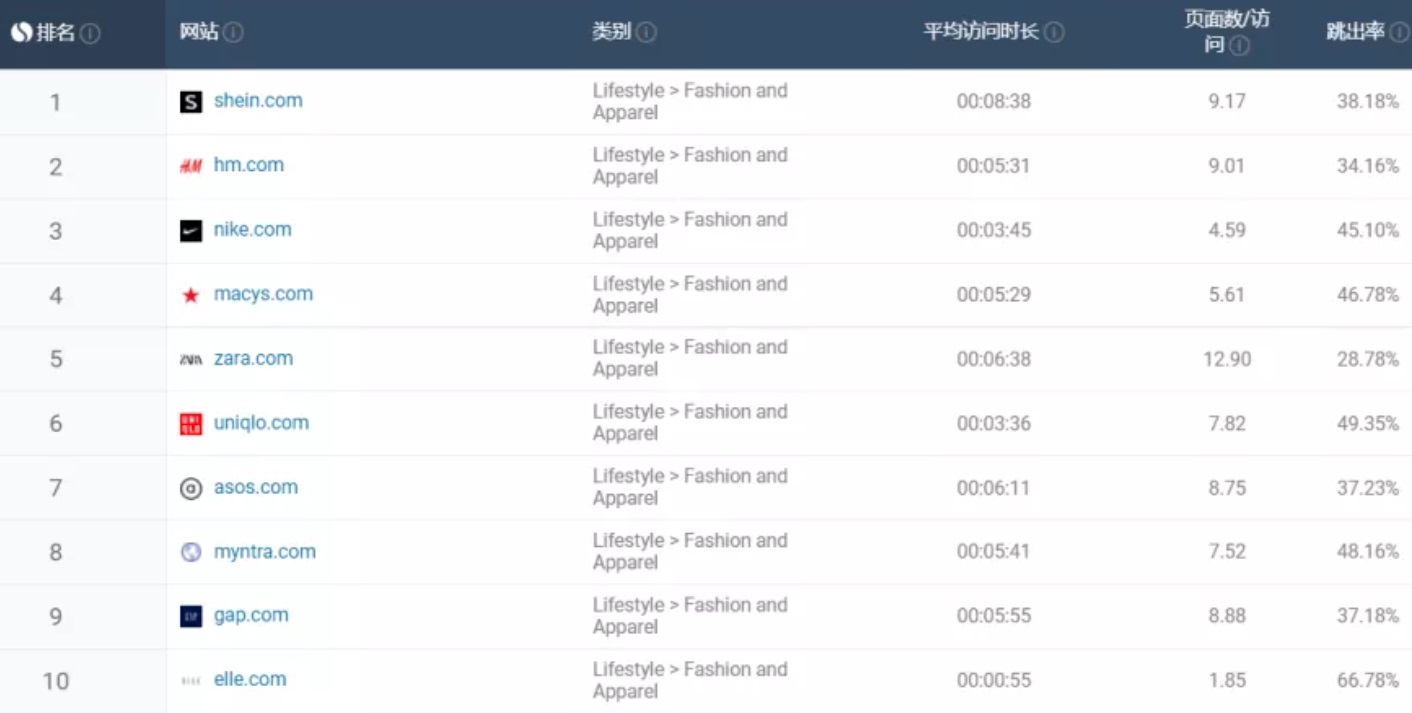This screenshot has width=1412, height=713.
Task: Open the uniqlo.com link
Action: tap(261, 423)
